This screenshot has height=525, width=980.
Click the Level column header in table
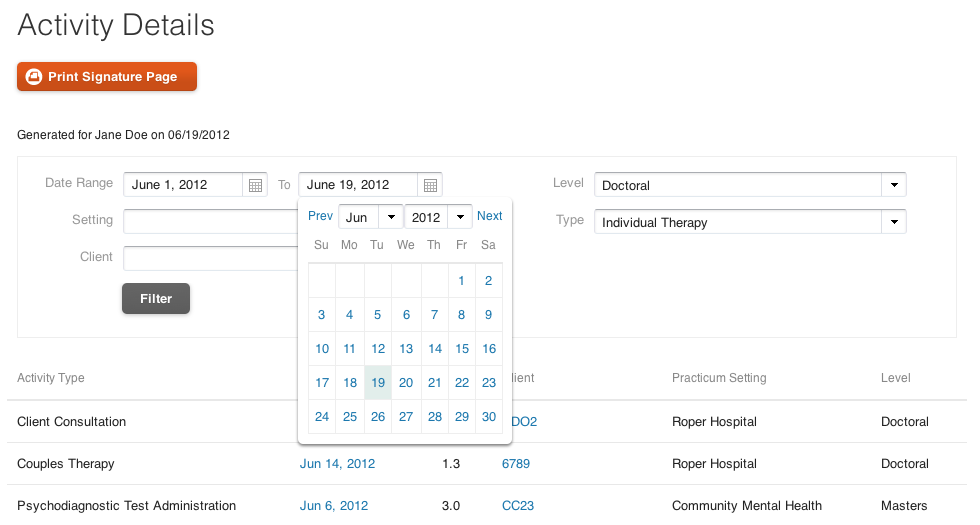click(896, 378)
